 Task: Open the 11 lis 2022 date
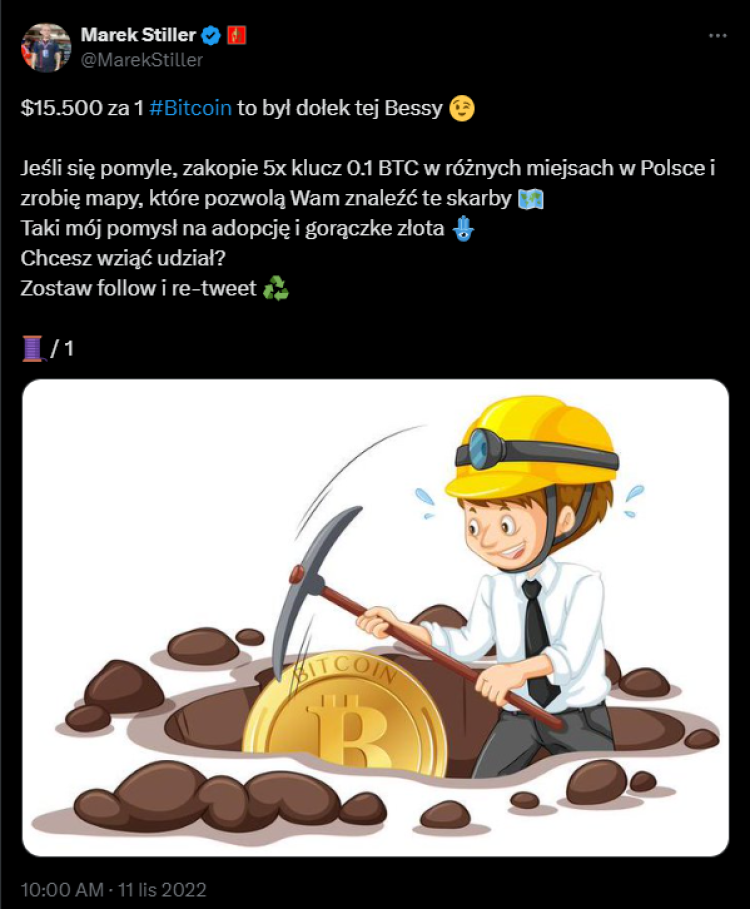[162, 889]
